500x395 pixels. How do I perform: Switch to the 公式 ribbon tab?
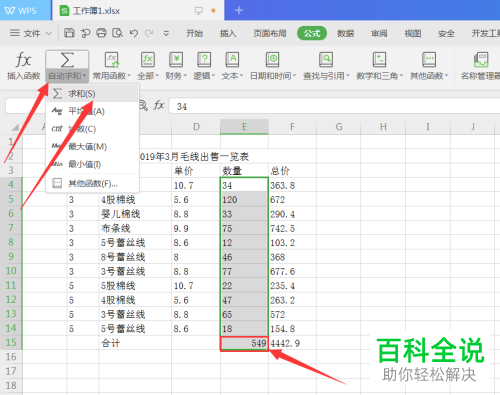[312, 33]
